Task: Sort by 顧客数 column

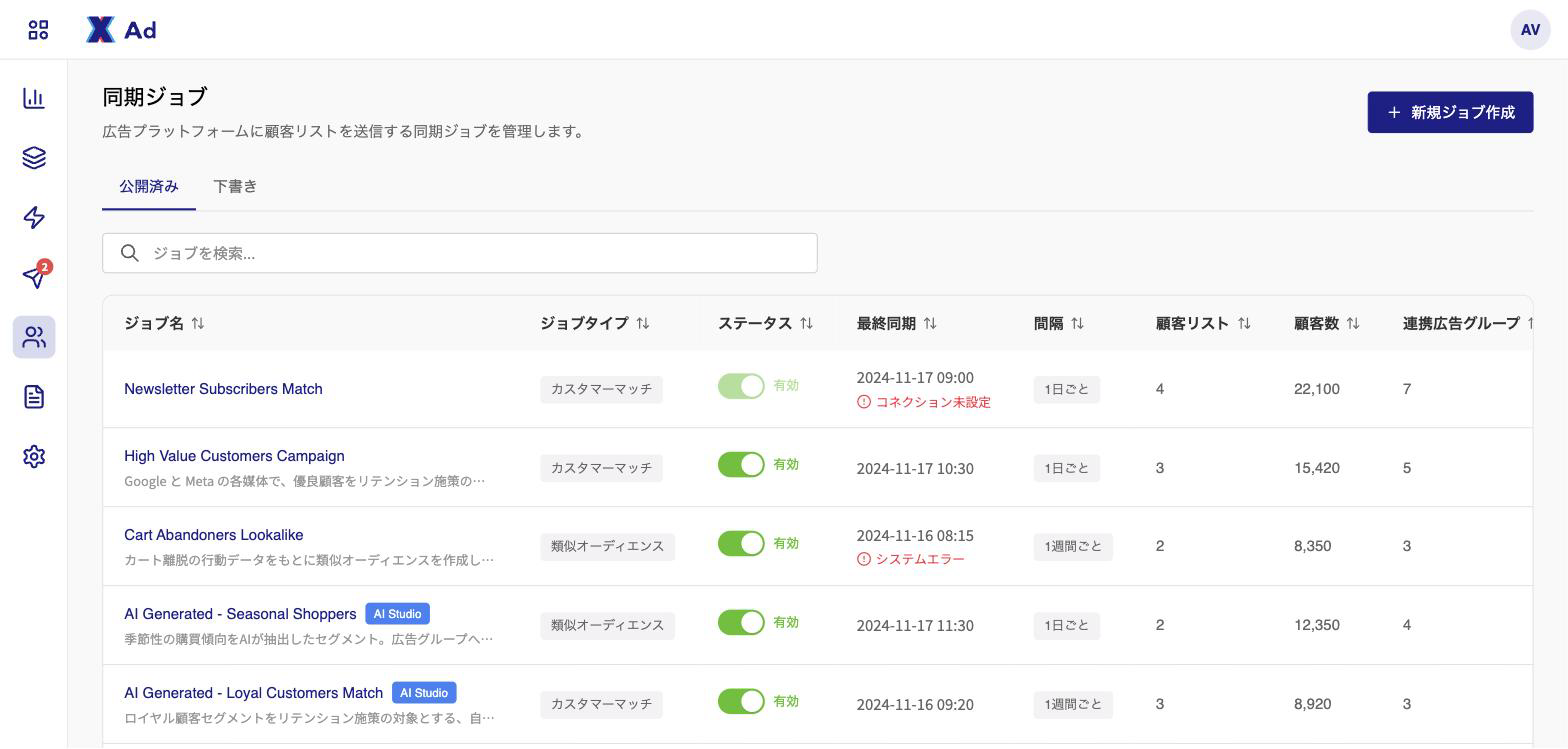Action: point(1353,323)
